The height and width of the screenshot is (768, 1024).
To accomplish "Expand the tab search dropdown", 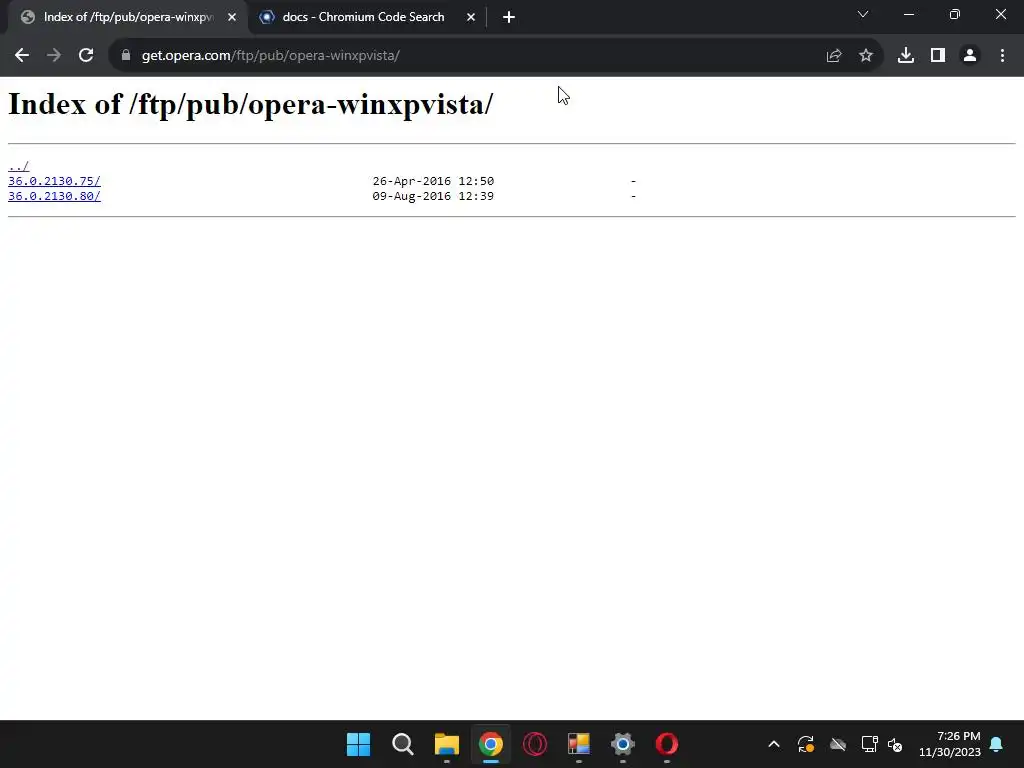I will 863,14.
